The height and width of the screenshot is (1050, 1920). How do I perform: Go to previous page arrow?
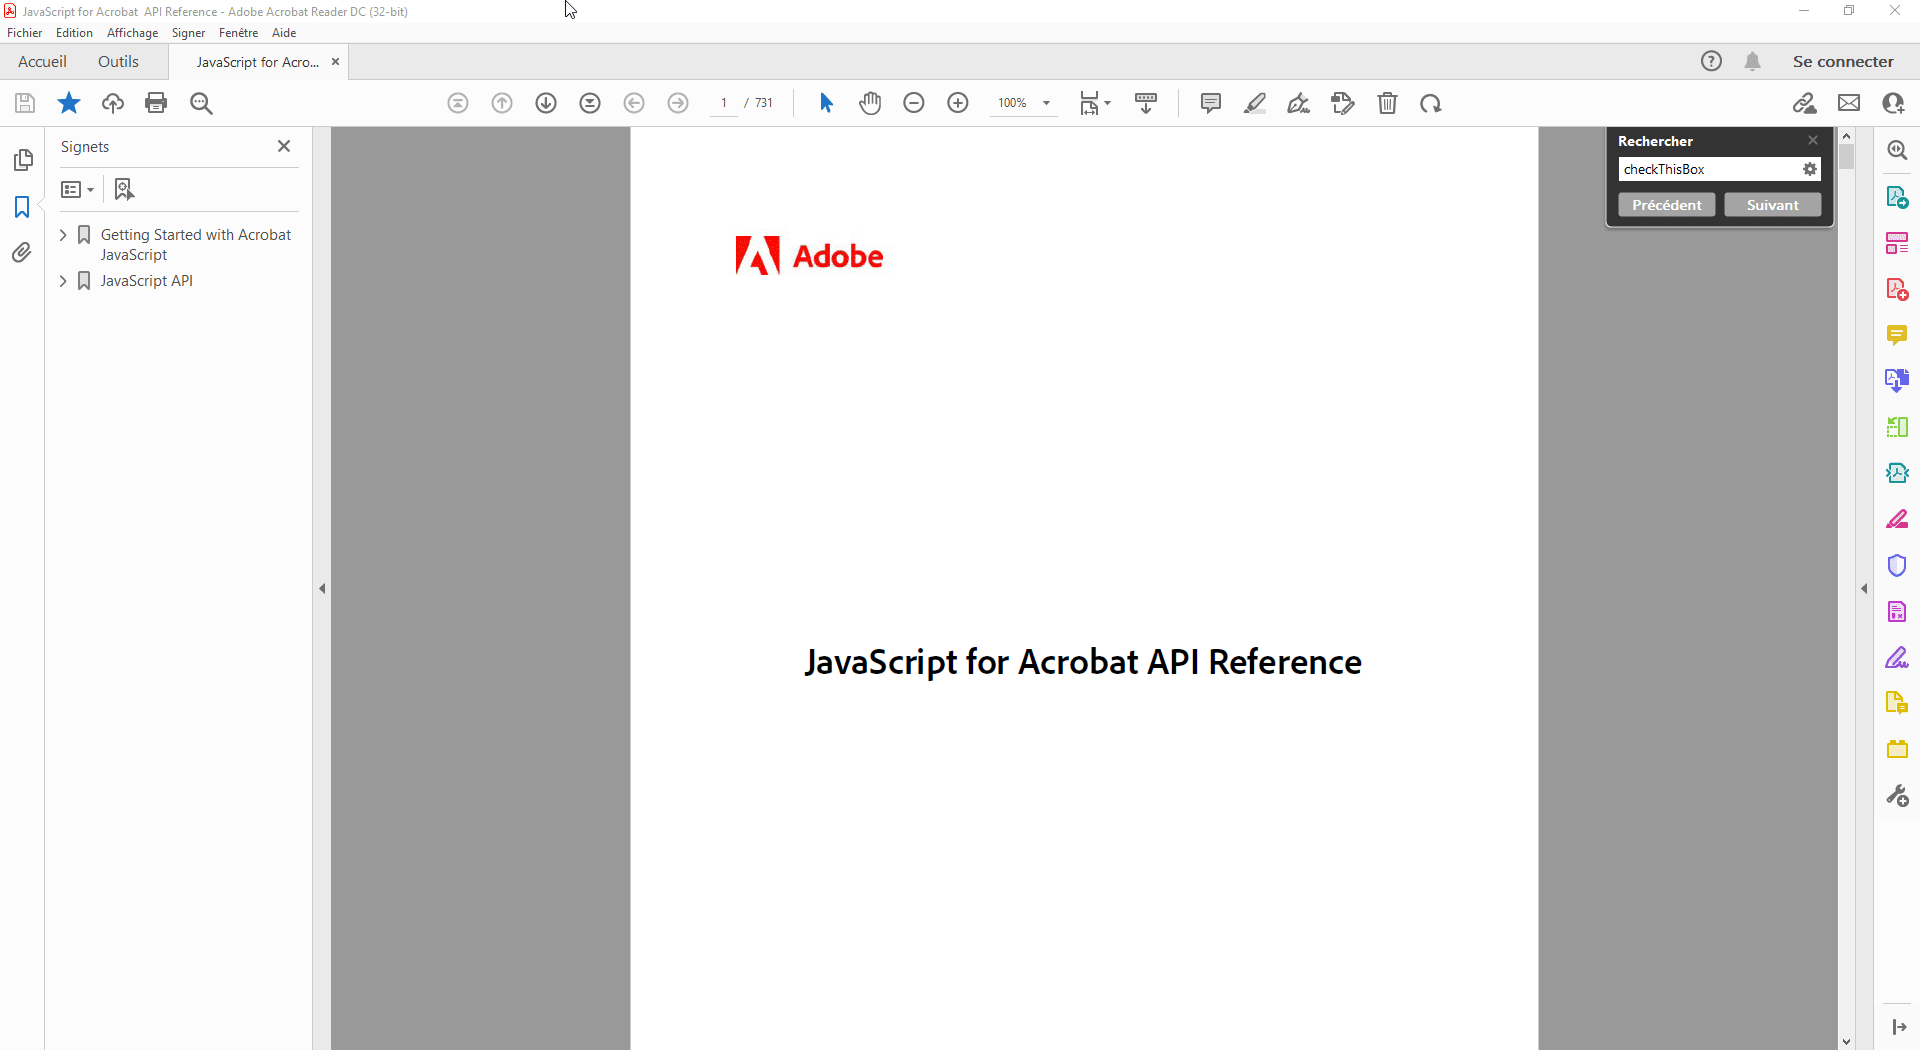coord(502,103)
